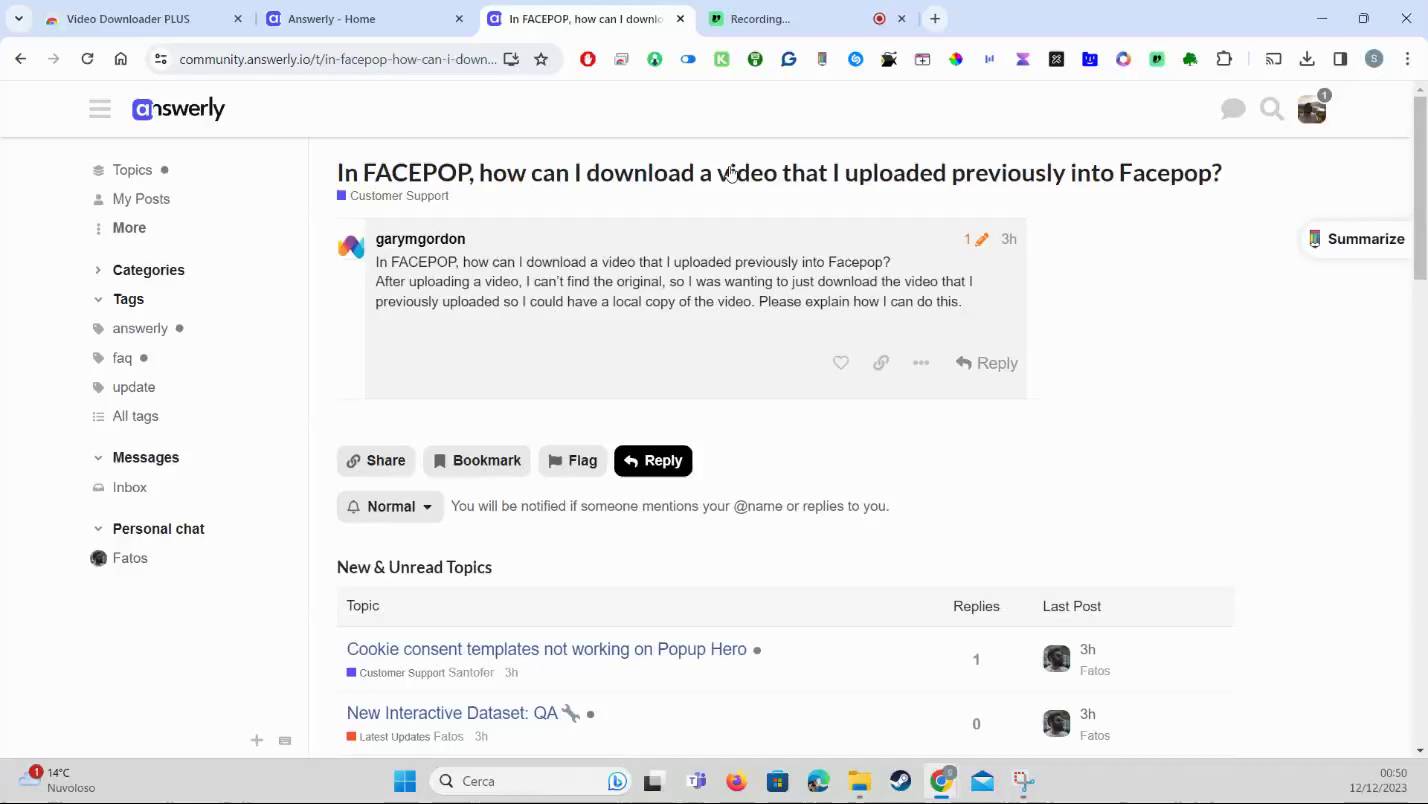Click the Summarize button
This screenshot has width=1428, height=804.
pyautogui.click(x=1356, y=239)
